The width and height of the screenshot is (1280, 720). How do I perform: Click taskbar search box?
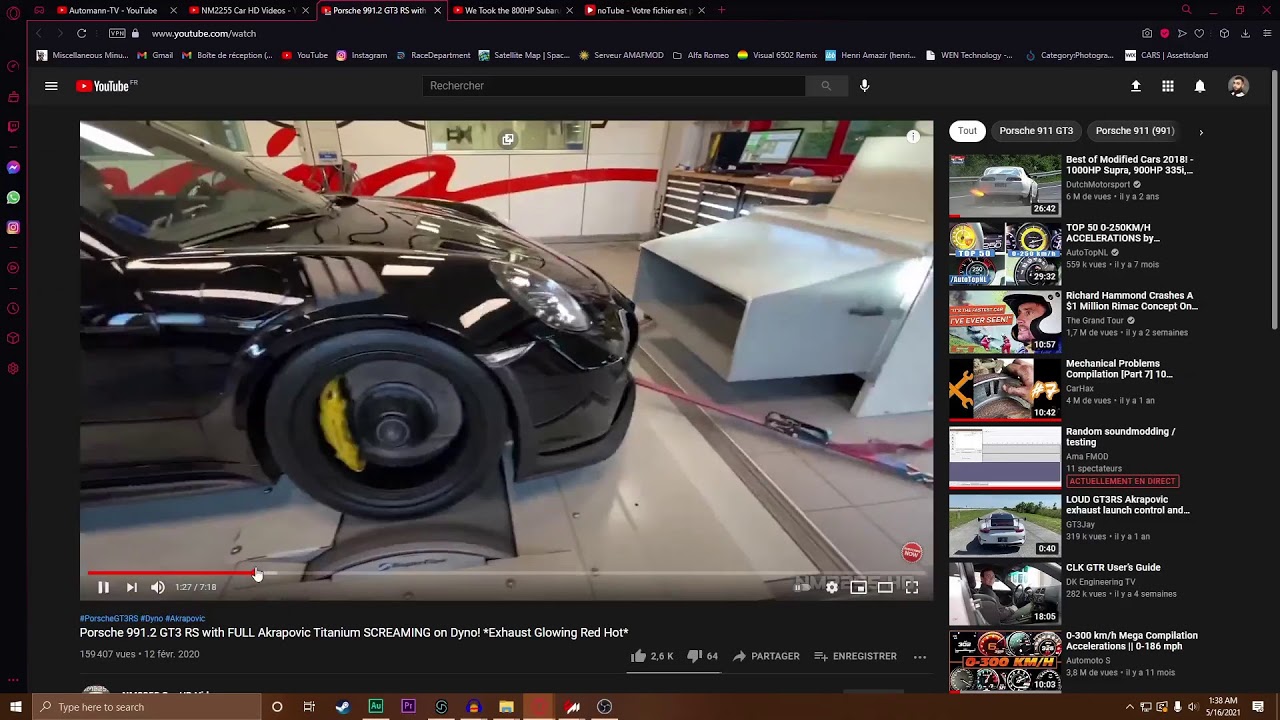coord(146,707)
